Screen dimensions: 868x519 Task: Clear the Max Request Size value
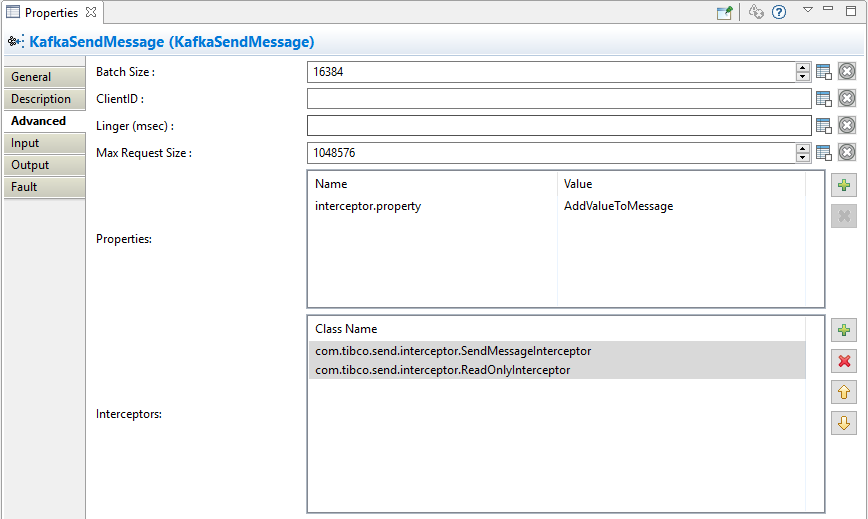(846, 152)
